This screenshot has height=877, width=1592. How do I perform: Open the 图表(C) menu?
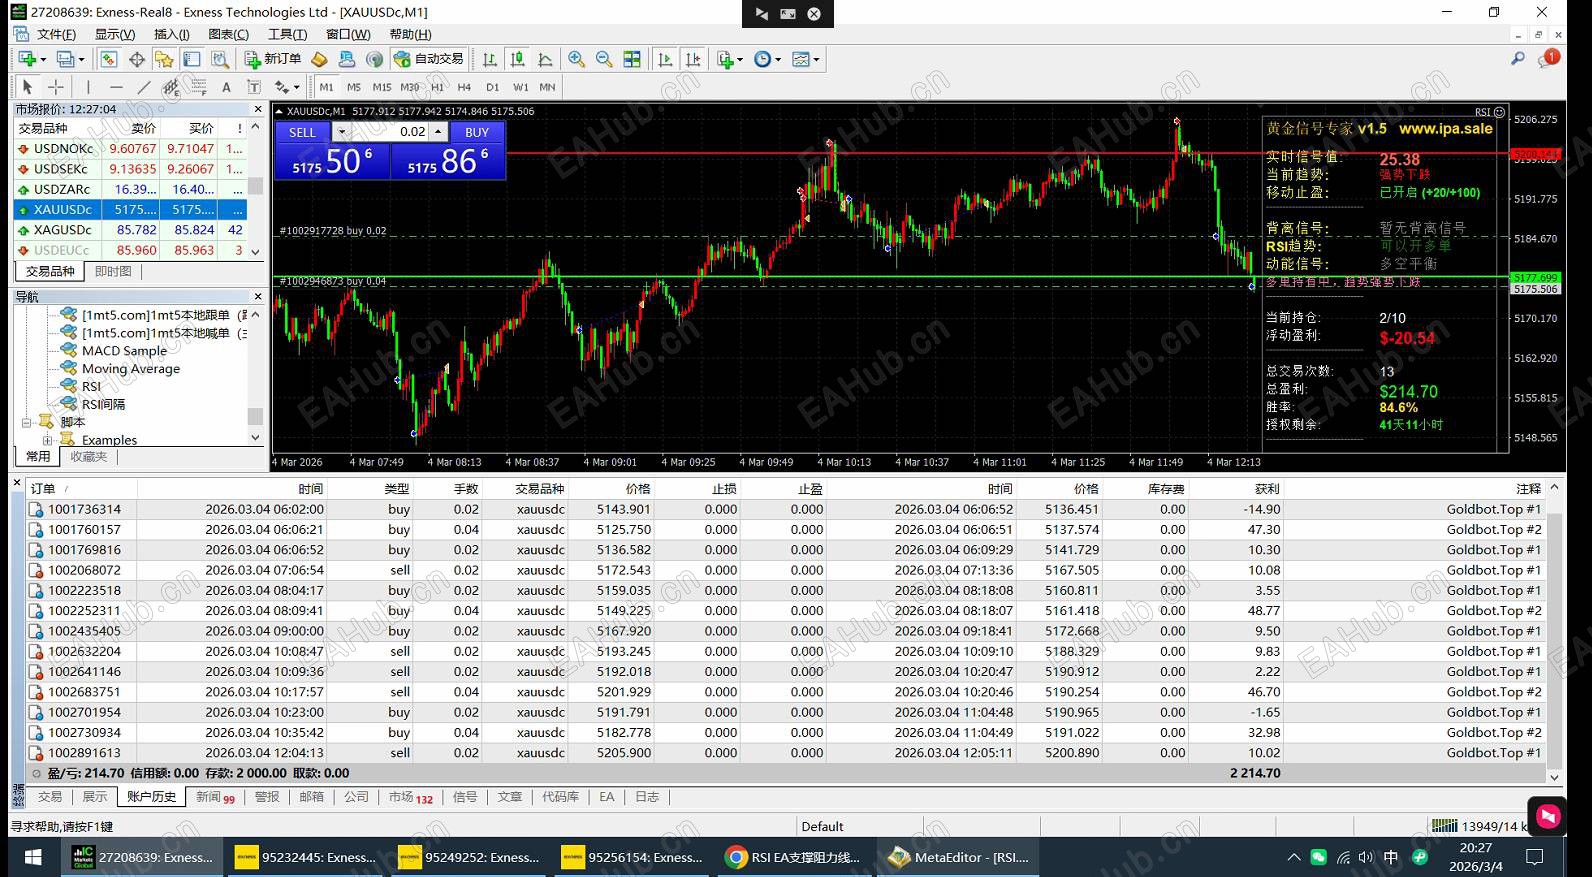228,34
